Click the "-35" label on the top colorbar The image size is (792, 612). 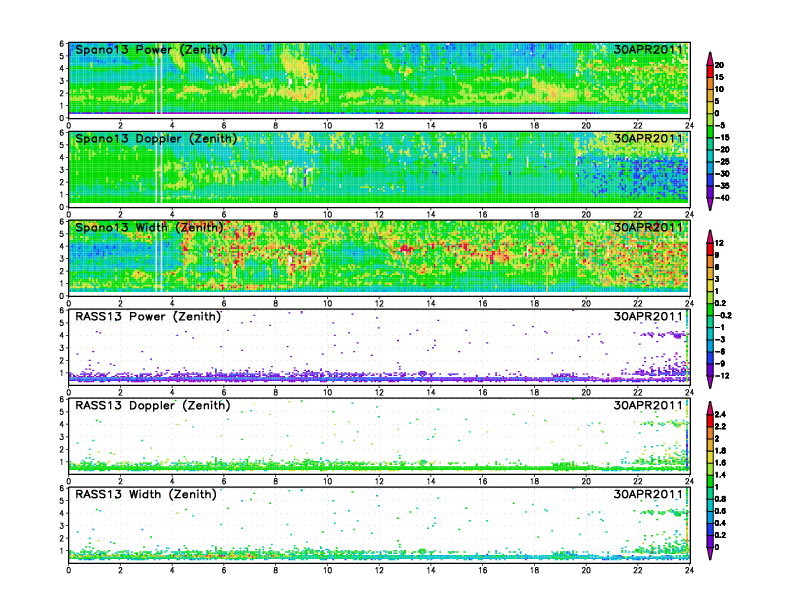pos(722,186)
